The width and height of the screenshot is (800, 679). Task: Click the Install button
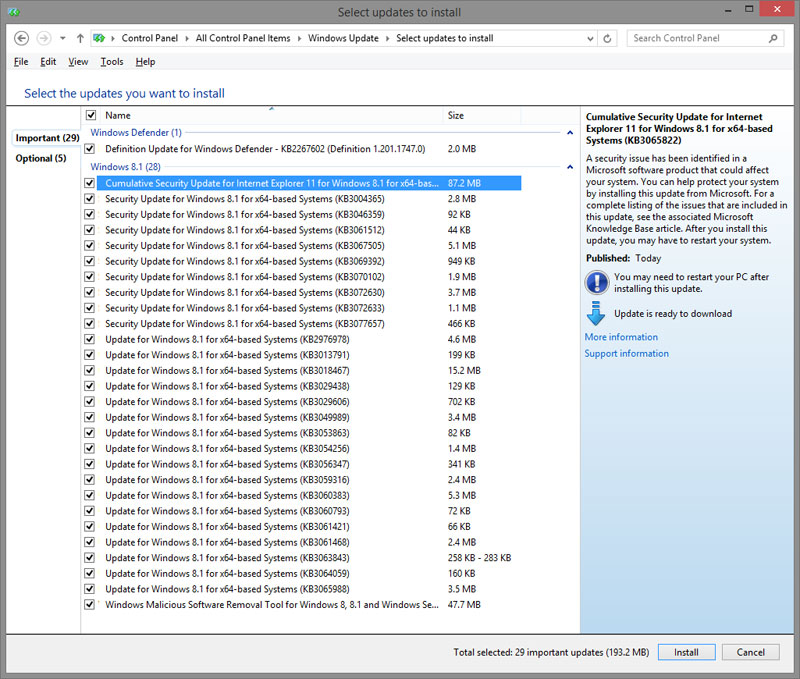click(686, 652)
